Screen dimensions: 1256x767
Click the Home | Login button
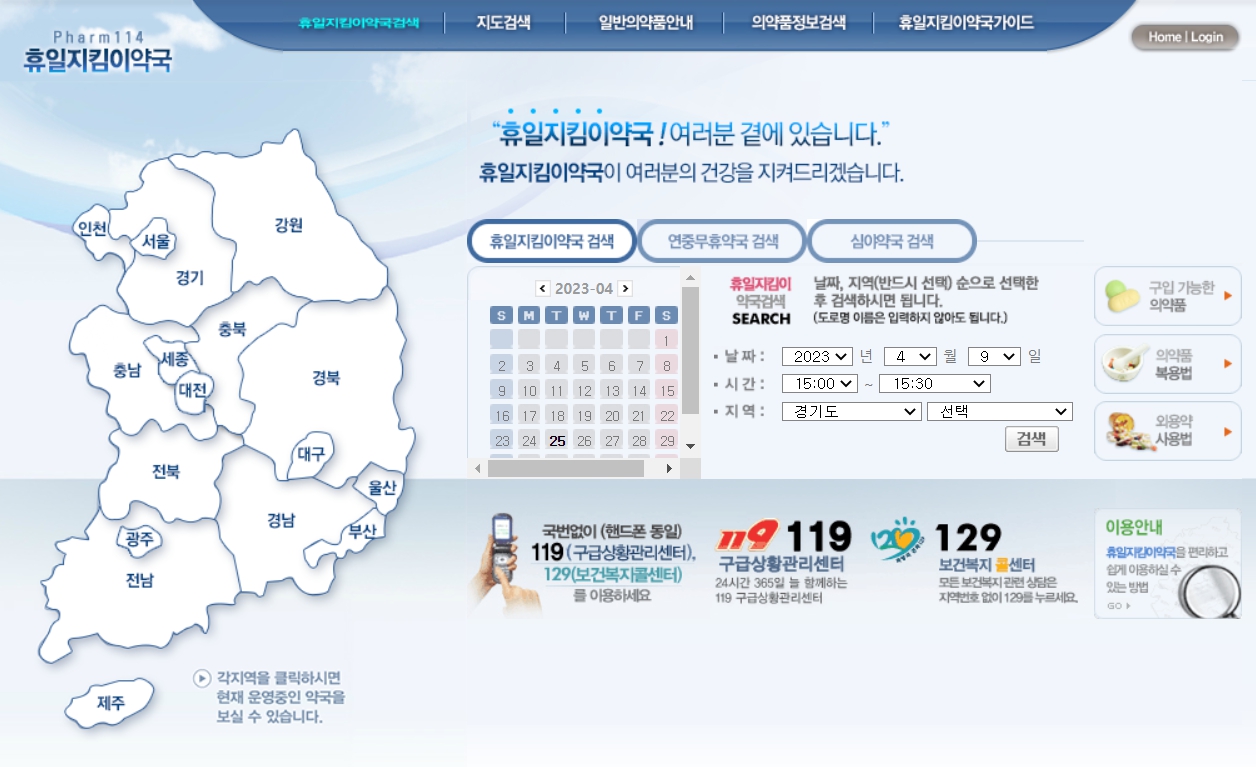(x=1185, y=37)
